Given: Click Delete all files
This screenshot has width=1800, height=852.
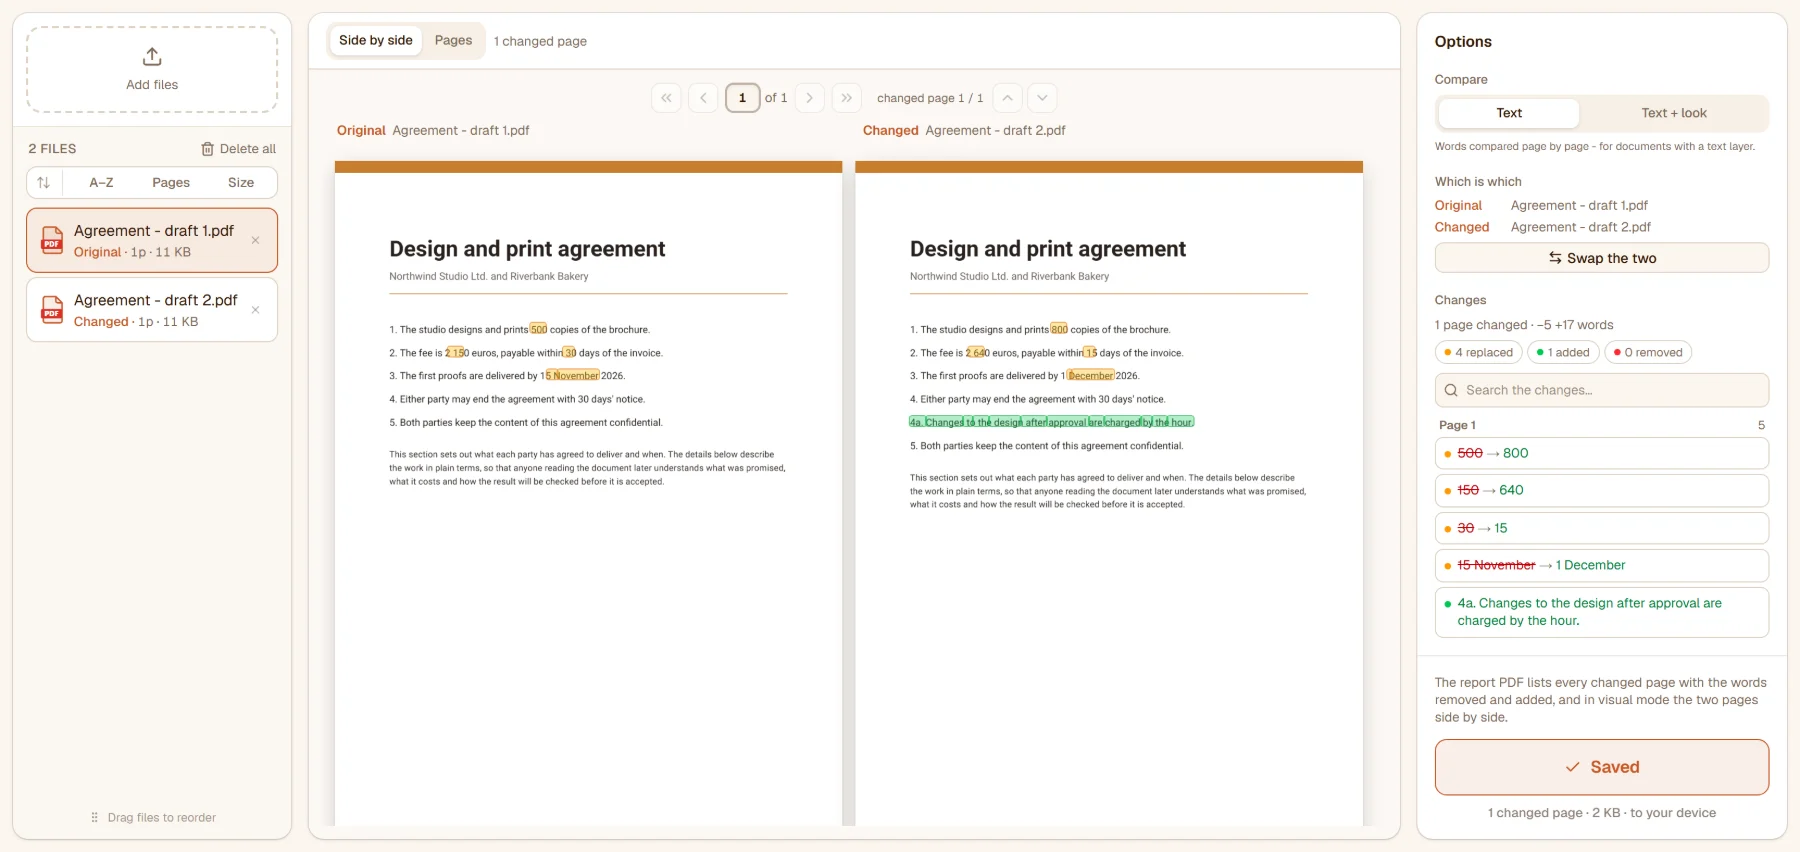Looking at the screenshot, I should coord(238,149).
